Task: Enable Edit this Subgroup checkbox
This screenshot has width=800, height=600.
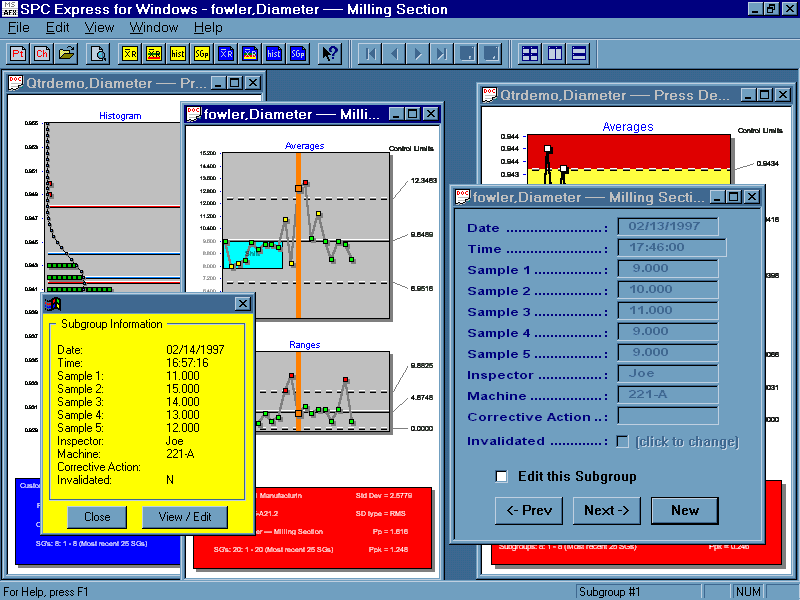Action: 502,477
